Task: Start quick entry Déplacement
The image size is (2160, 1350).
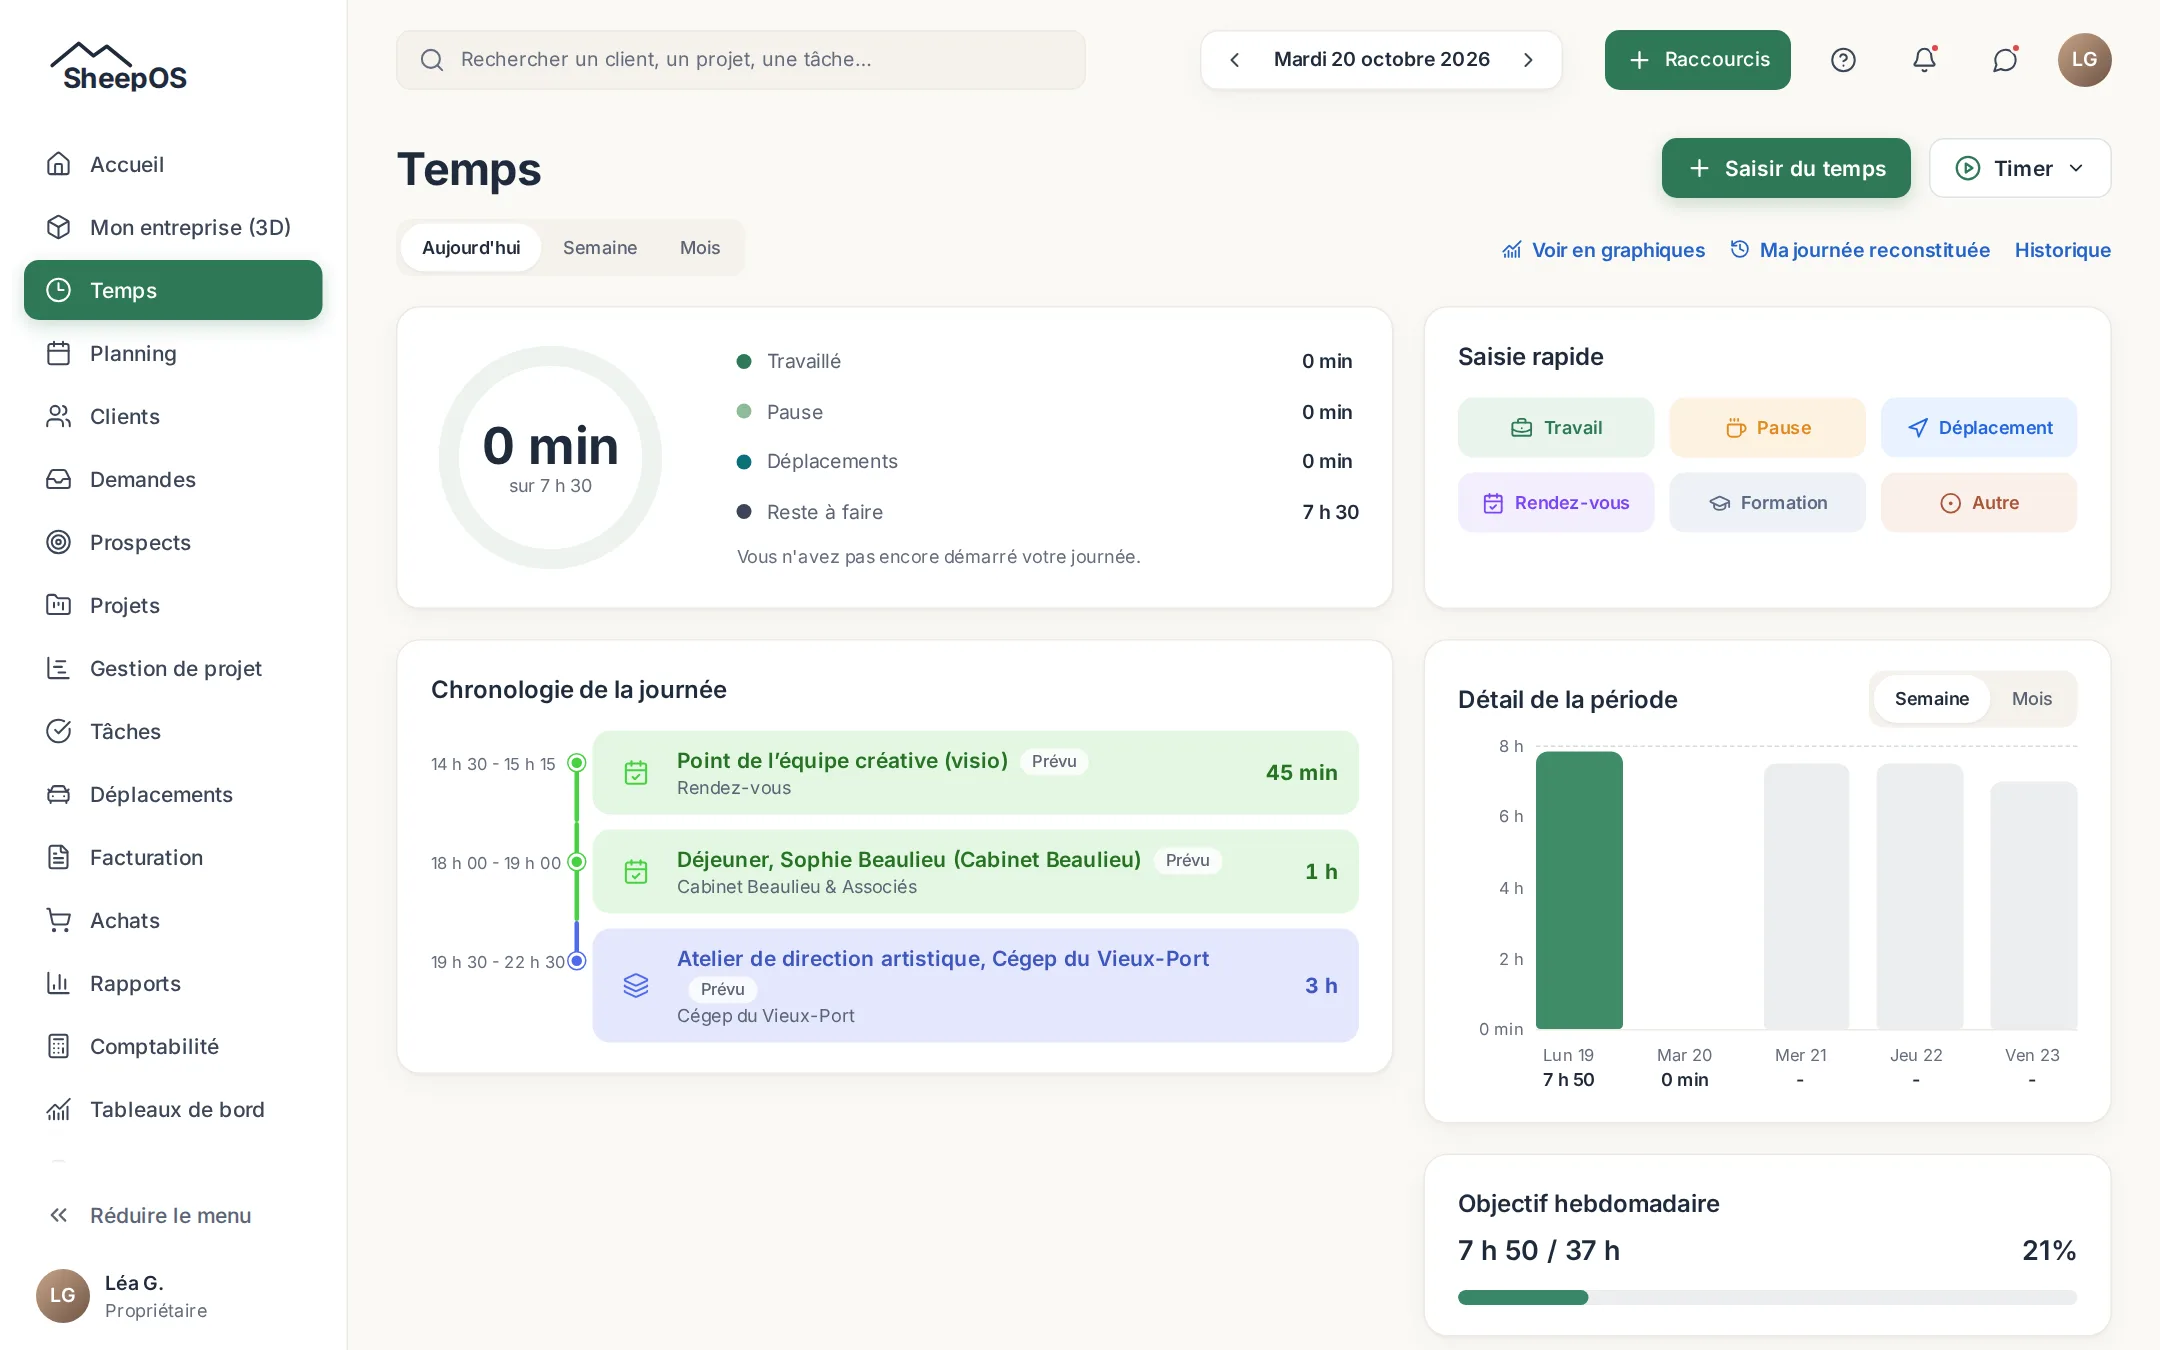Action: 1979,428
